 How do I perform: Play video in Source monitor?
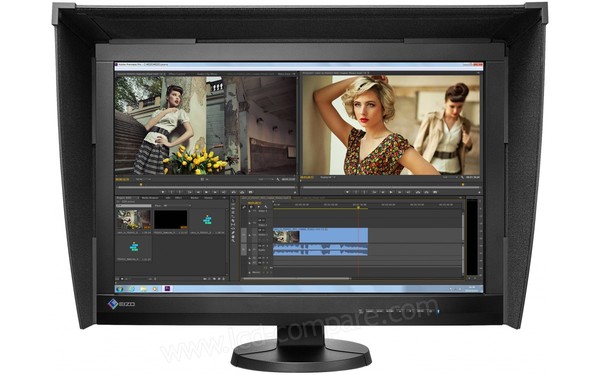click(206, 192)
